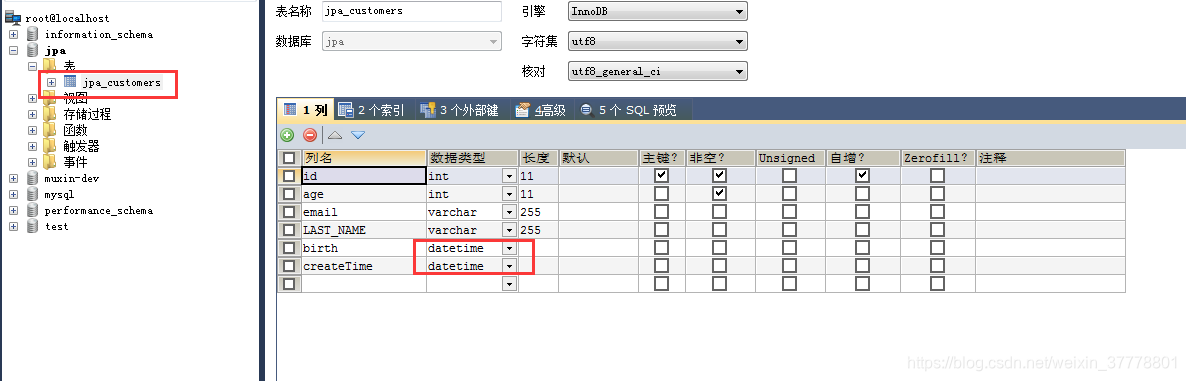Click the green add-column icon
Viewport: 1186px width, 381px height.
pyautogui.click(x=287, y=135)
